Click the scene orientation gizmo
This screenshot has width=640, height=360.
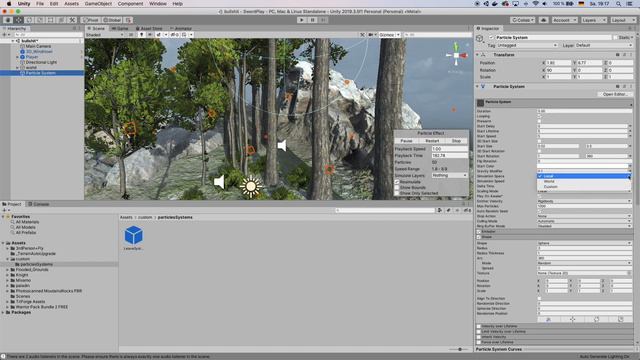(456, 55)
